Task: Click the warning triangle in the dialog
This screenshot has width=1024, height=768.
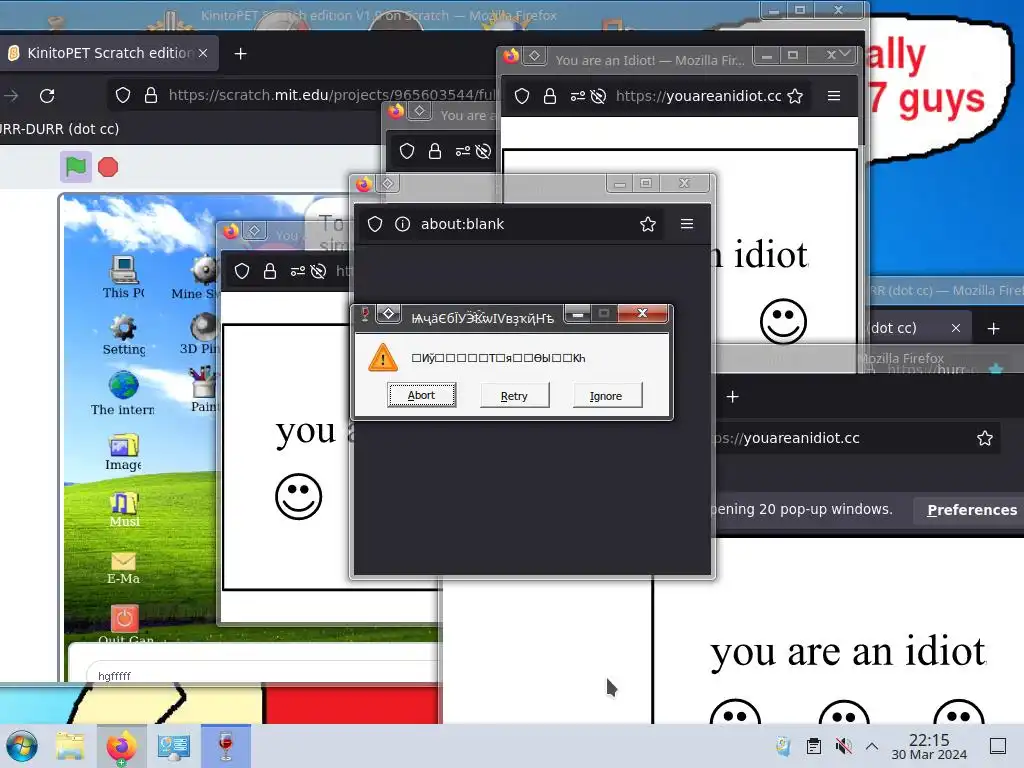Action: [x=383, y=357]
